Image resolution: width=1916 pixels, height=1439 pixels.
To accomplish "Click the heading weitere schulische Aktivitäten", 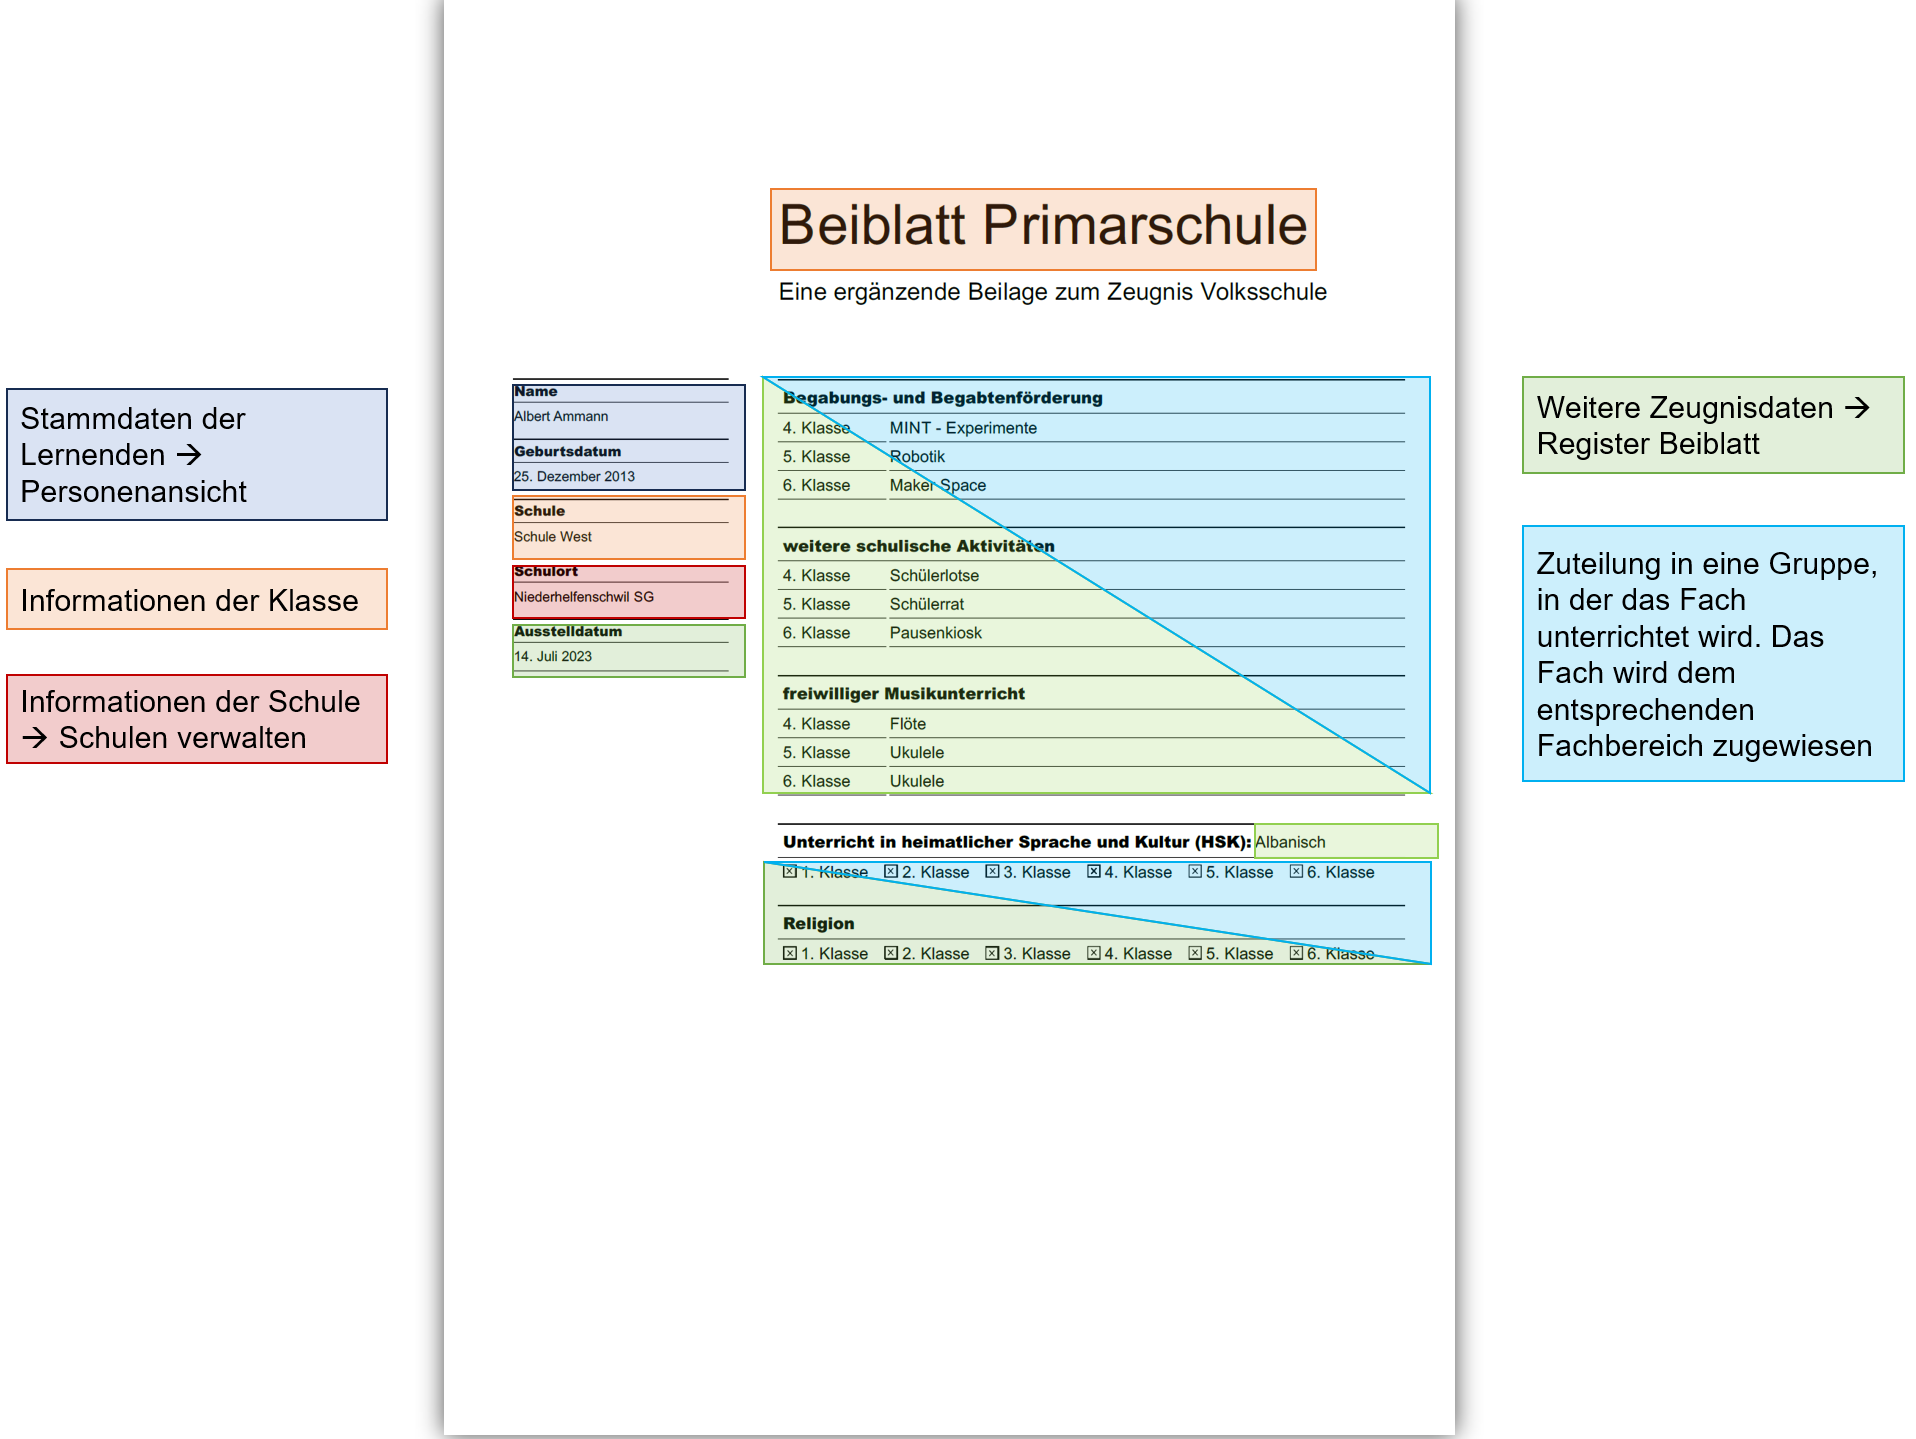I will pos(919,546).
